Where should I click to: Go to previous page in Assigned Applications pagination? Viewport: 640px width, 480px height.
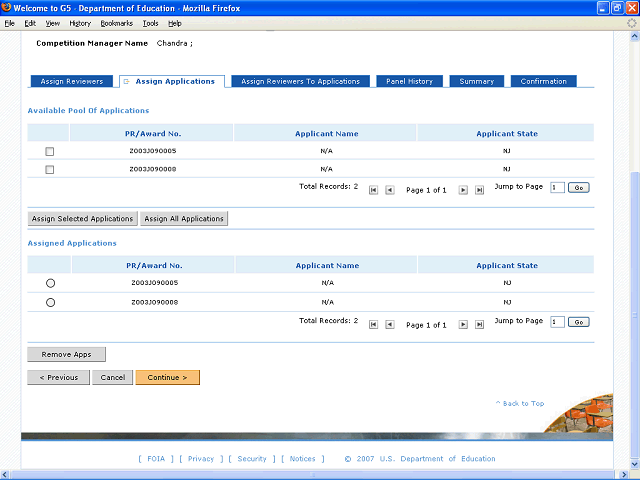(390, 324)
